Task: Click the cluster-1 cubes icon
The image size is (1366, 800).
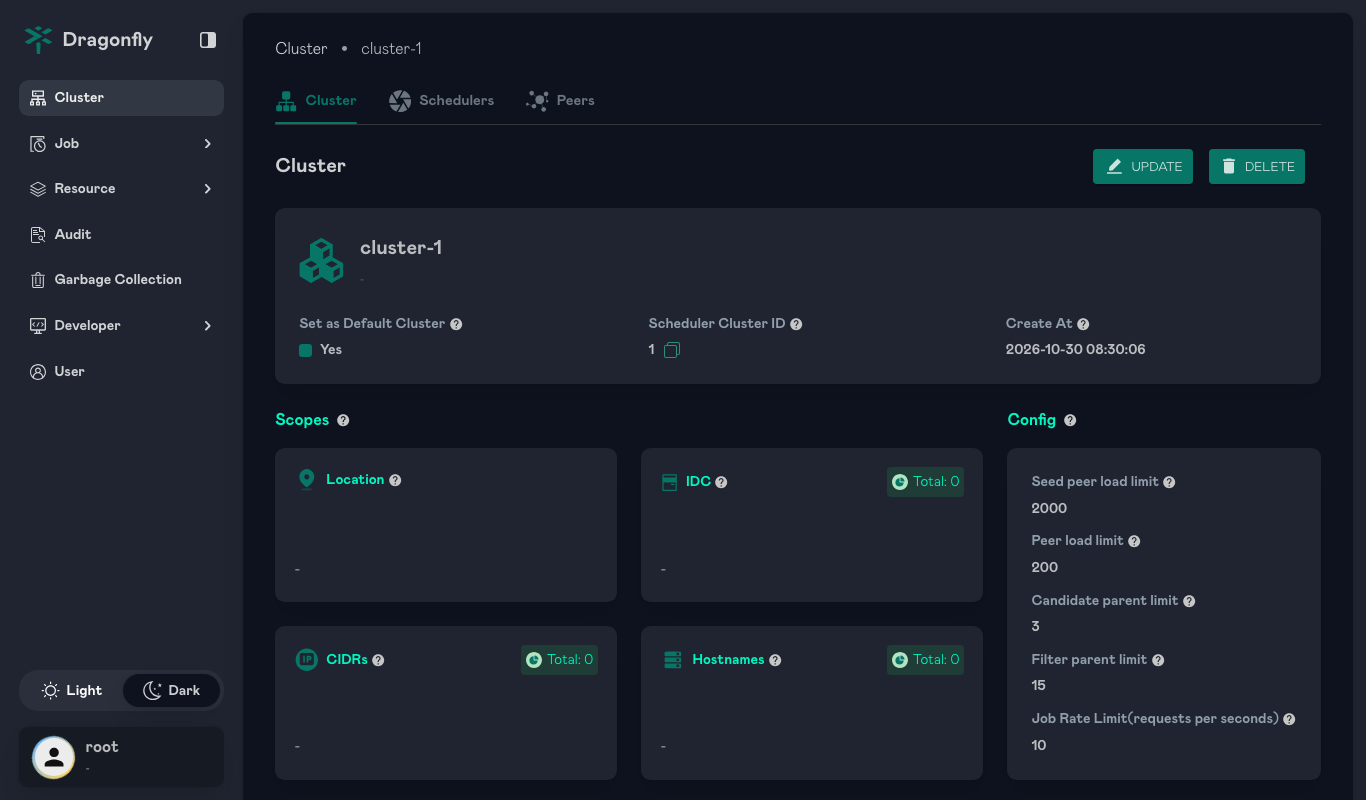Action: pos(321,260)
